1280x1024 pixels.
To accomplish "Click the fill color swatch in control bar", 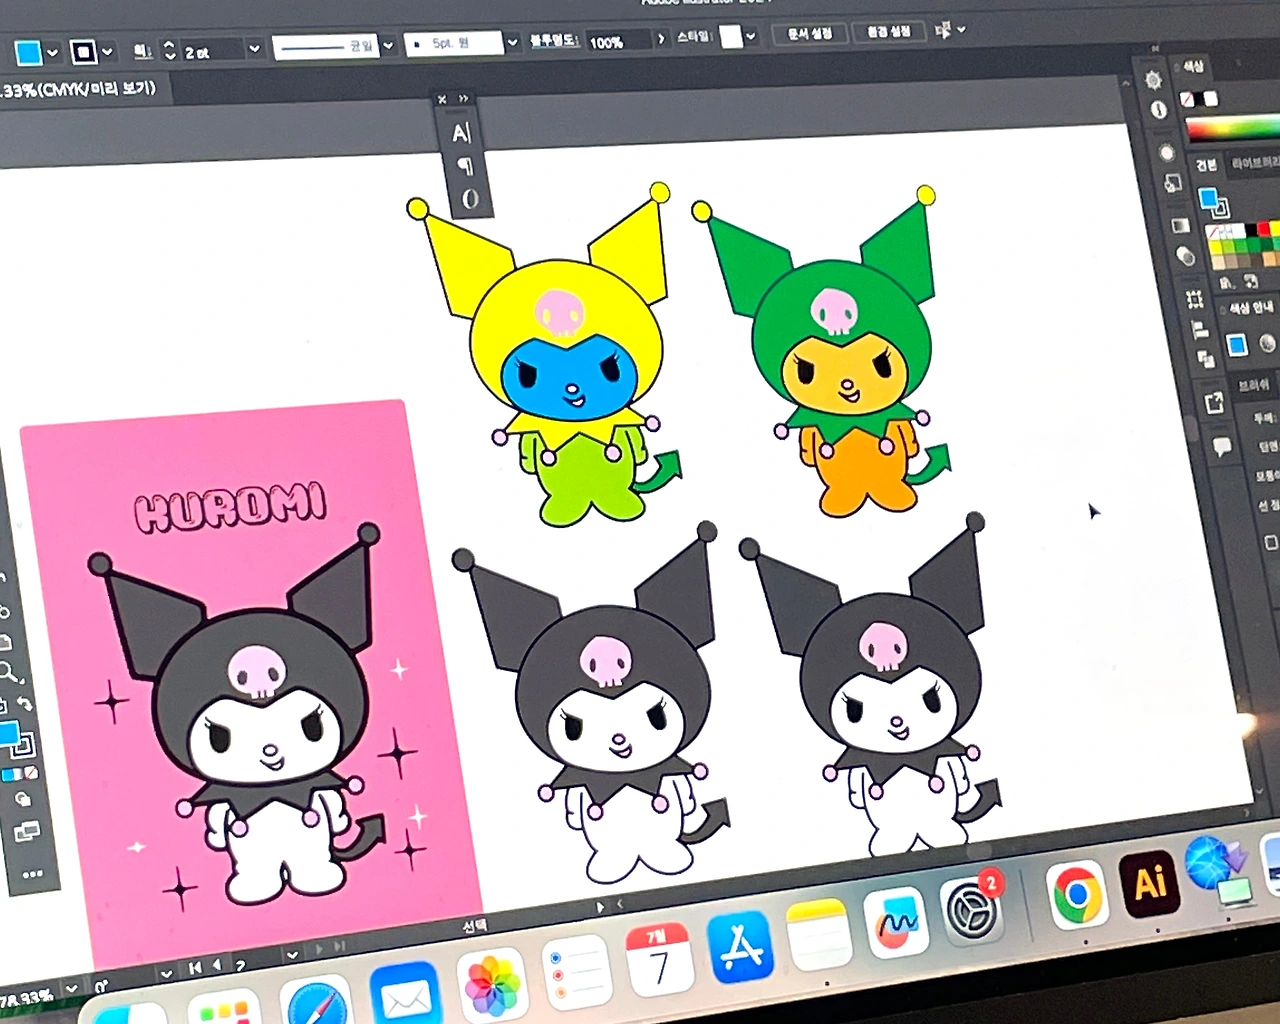I will click(x=28, y=53).
